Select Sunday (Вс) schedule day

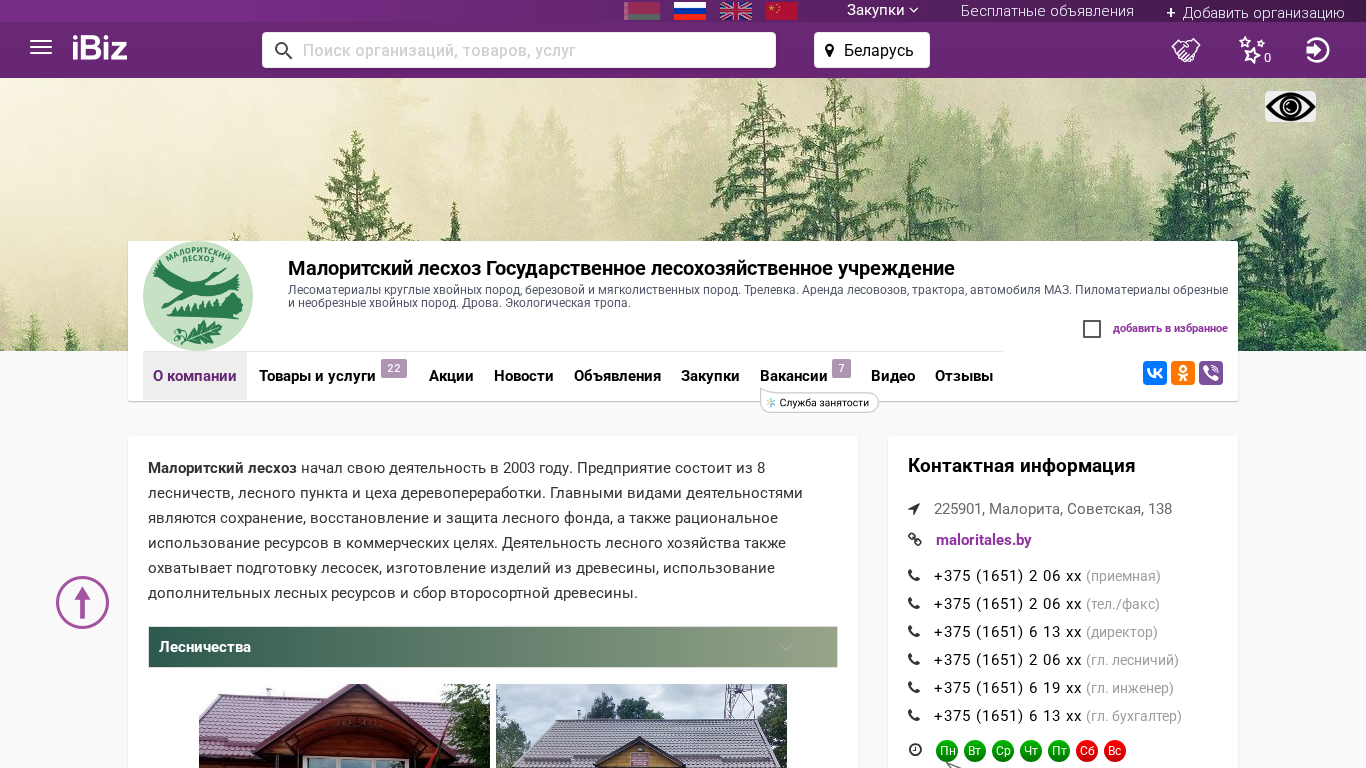(1115, 751)
